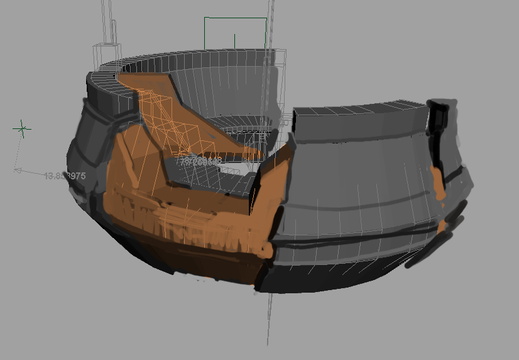Select the green locator cross marker

[x=22, y=129]
